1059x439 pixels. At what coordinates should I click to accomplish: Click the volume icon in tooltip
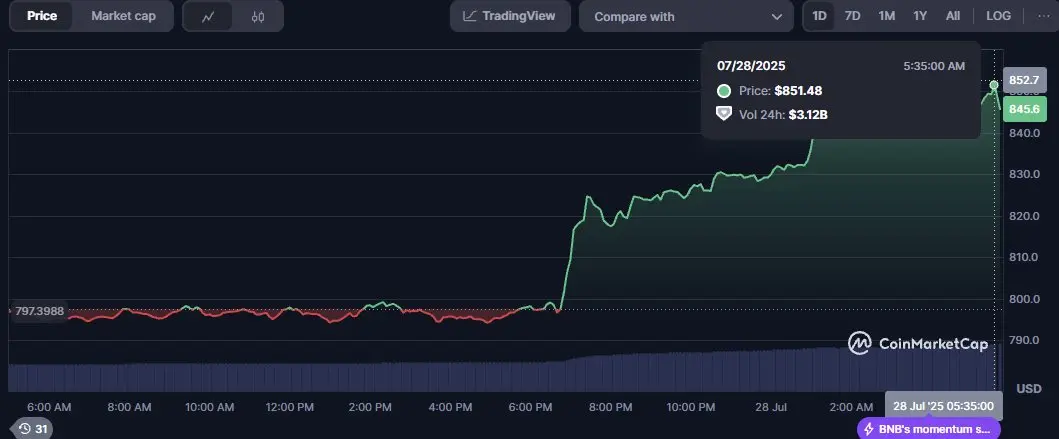[x=724, y=114]
